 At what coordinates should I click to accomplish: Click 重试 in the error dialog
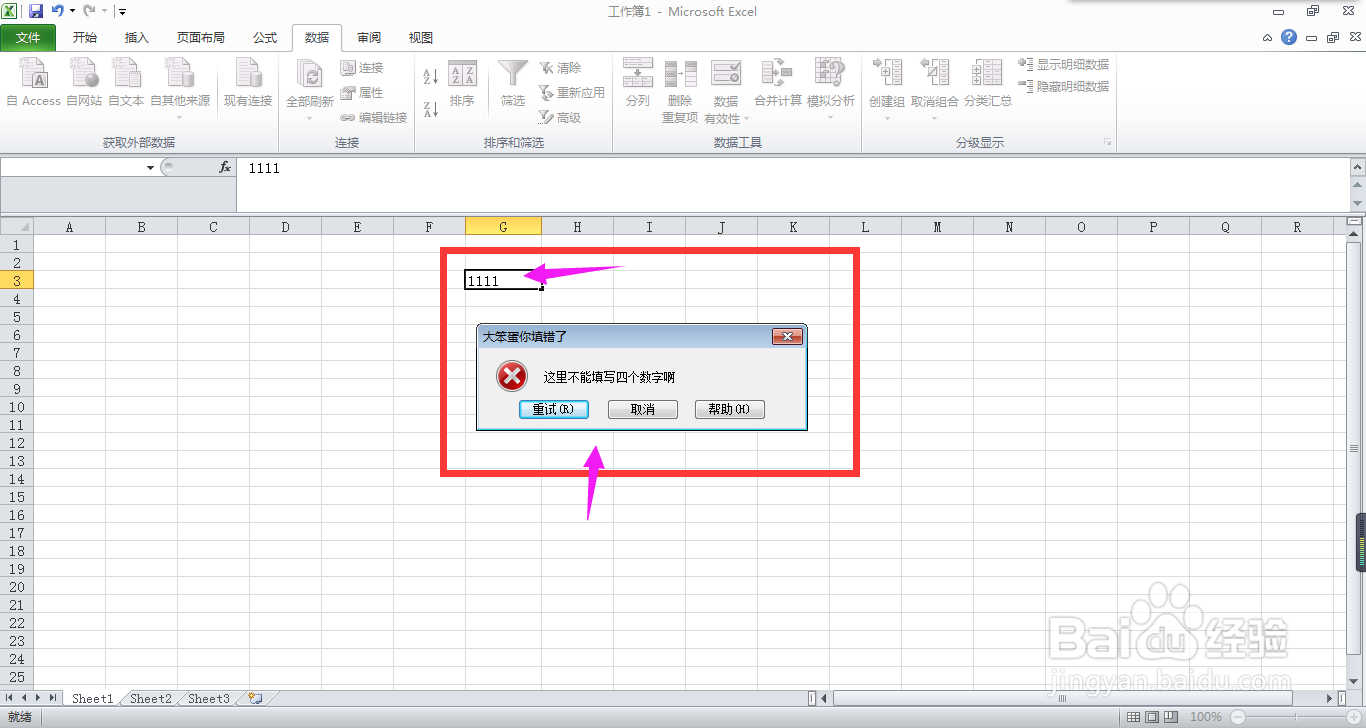coord(553,409)
